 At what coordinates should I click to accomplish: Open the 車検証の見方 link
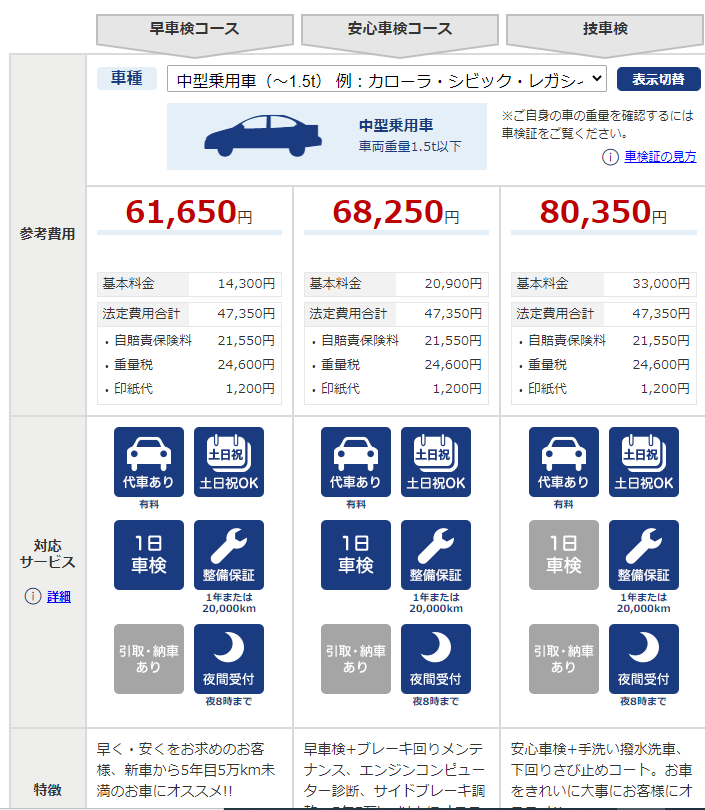(660, 157)
